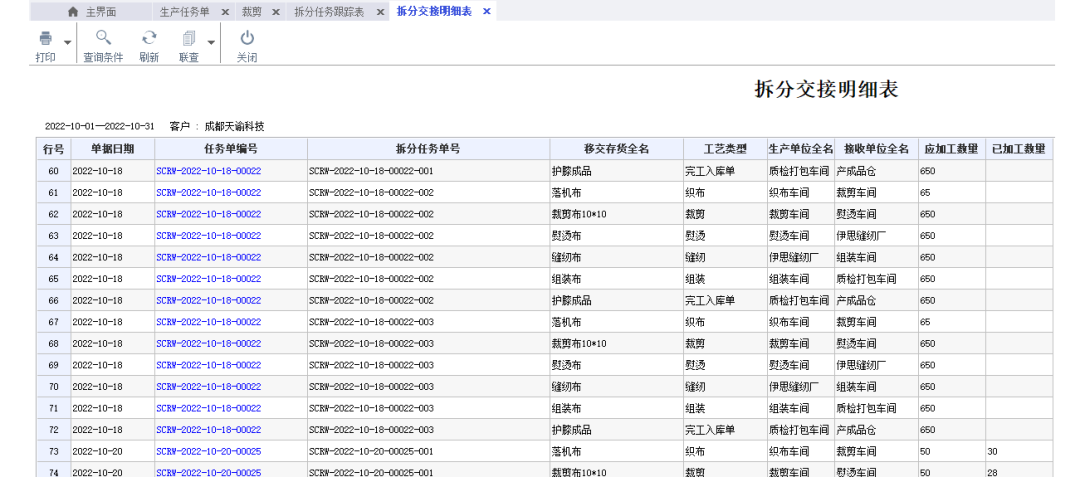Open task link in row 60
Screen dimensions: 1080x477
click(x=209, y=171)
